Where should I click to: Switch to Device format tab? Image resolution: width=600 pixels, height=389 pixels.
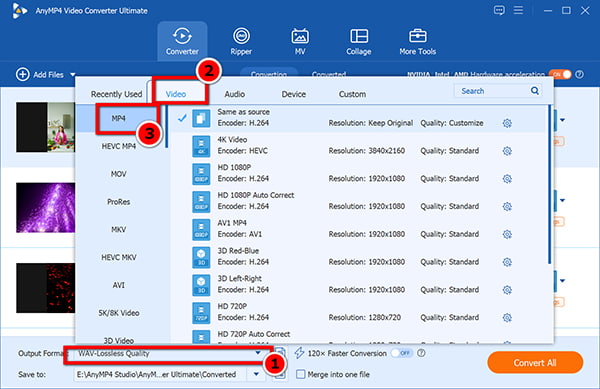(293, 94)
